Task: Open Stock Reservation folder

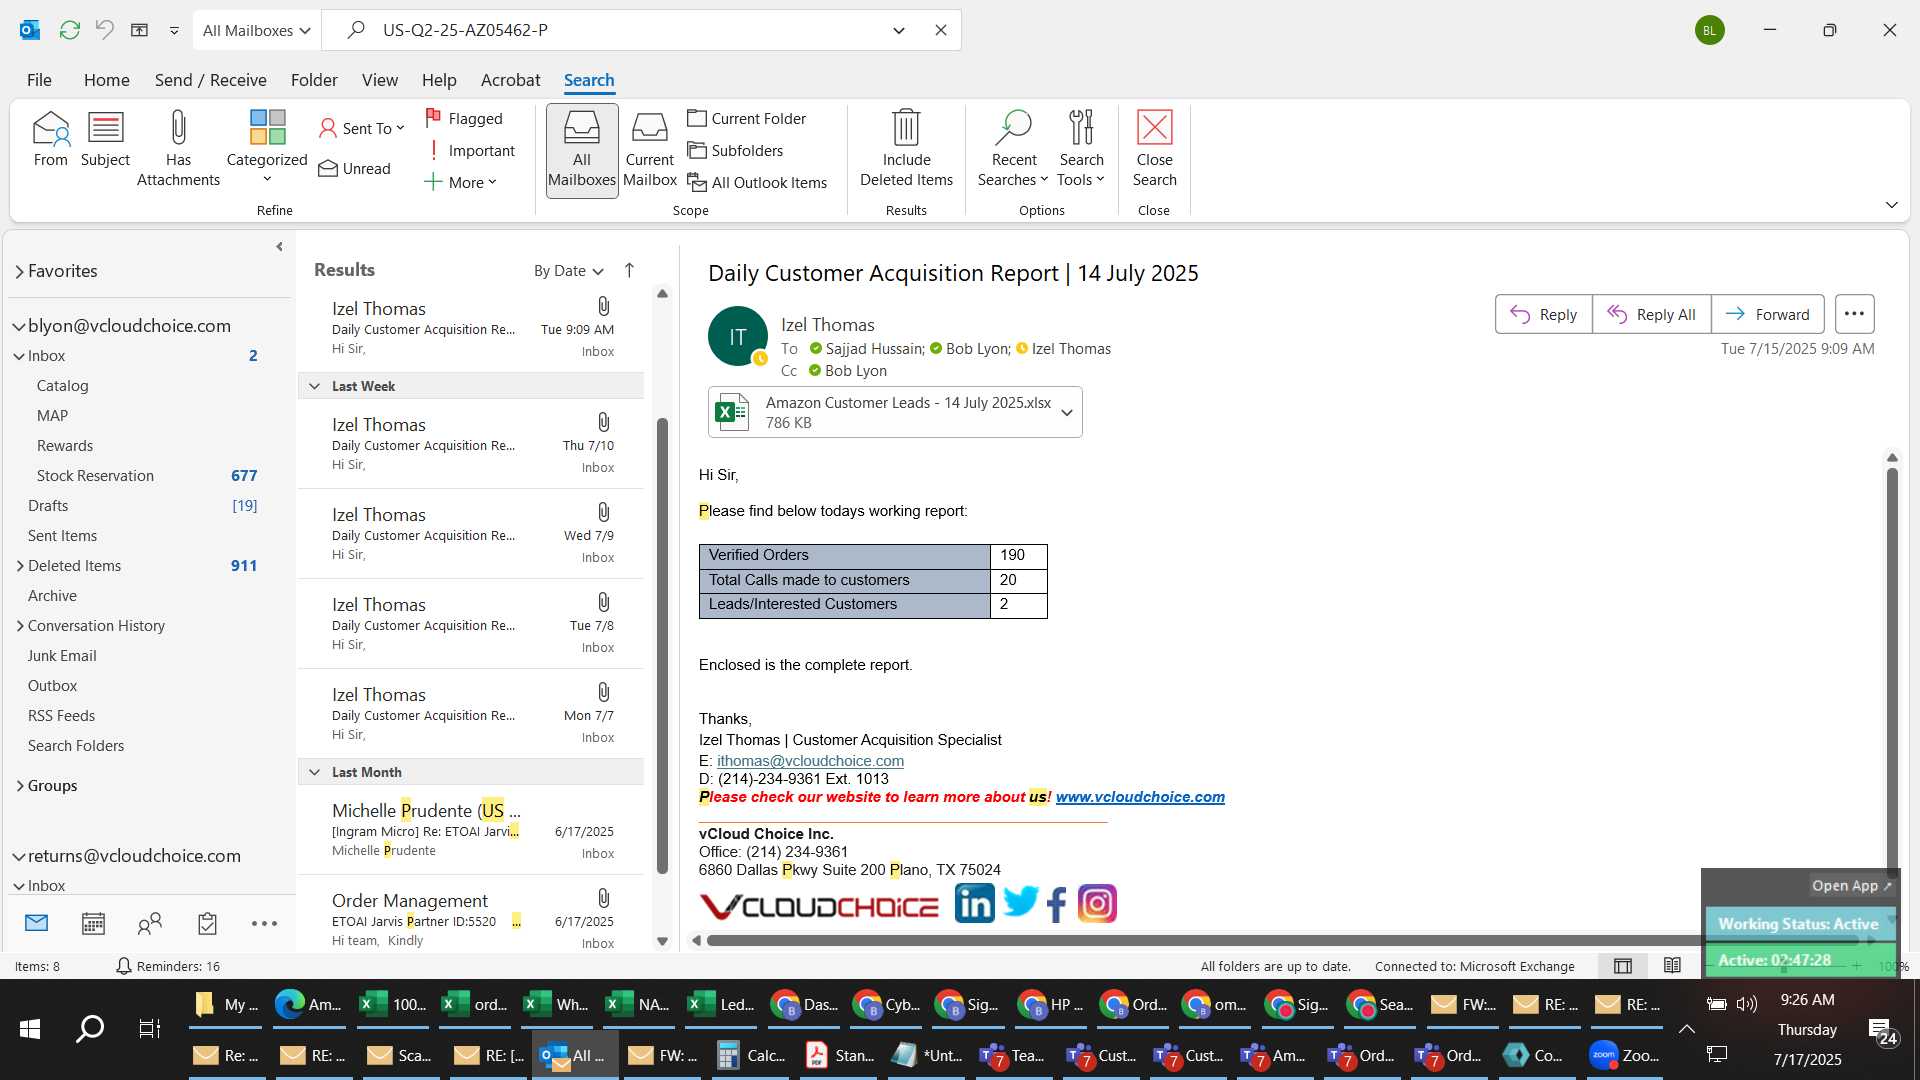Action: click(x=95, y=476)
